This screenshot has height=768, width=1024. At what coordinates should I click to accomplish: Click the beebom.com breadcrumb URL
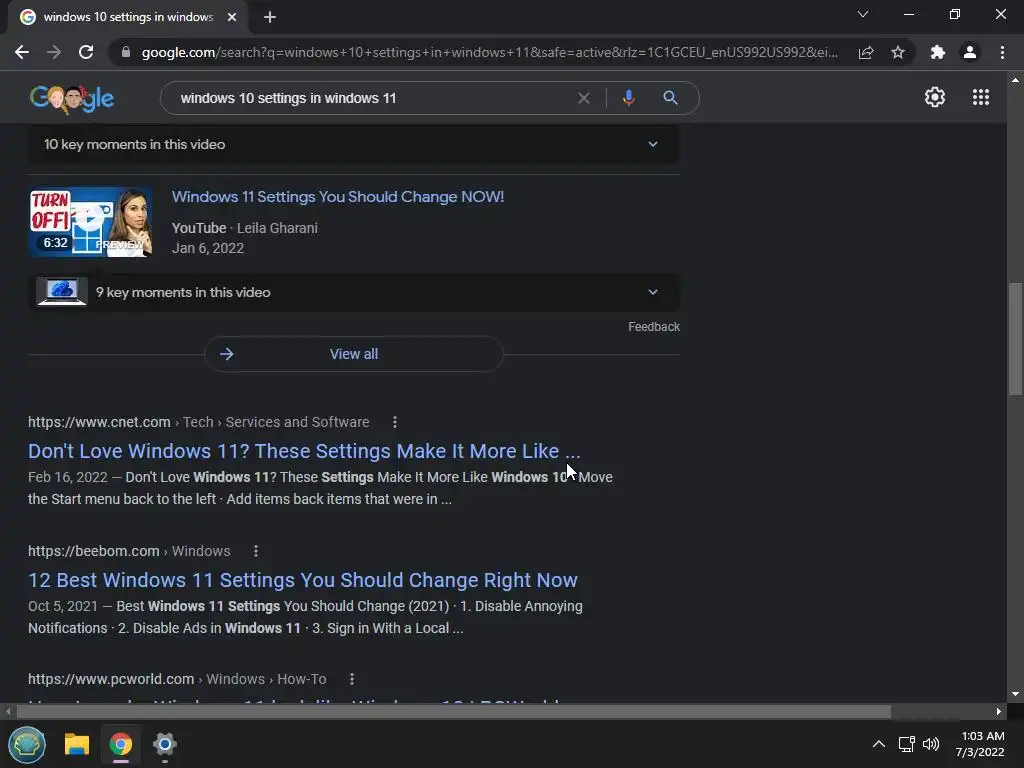129,551
